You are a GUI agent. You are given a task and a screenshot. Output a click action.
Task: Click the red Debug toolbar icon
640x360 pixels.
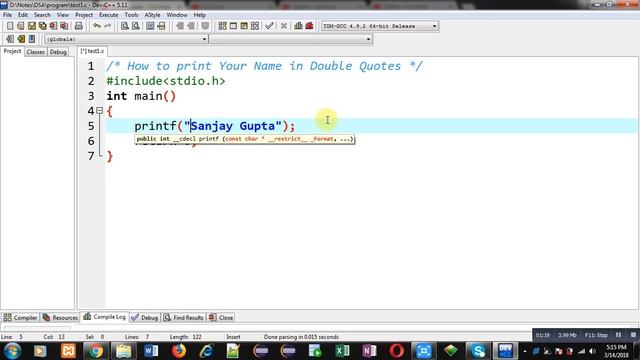[309, 26]
